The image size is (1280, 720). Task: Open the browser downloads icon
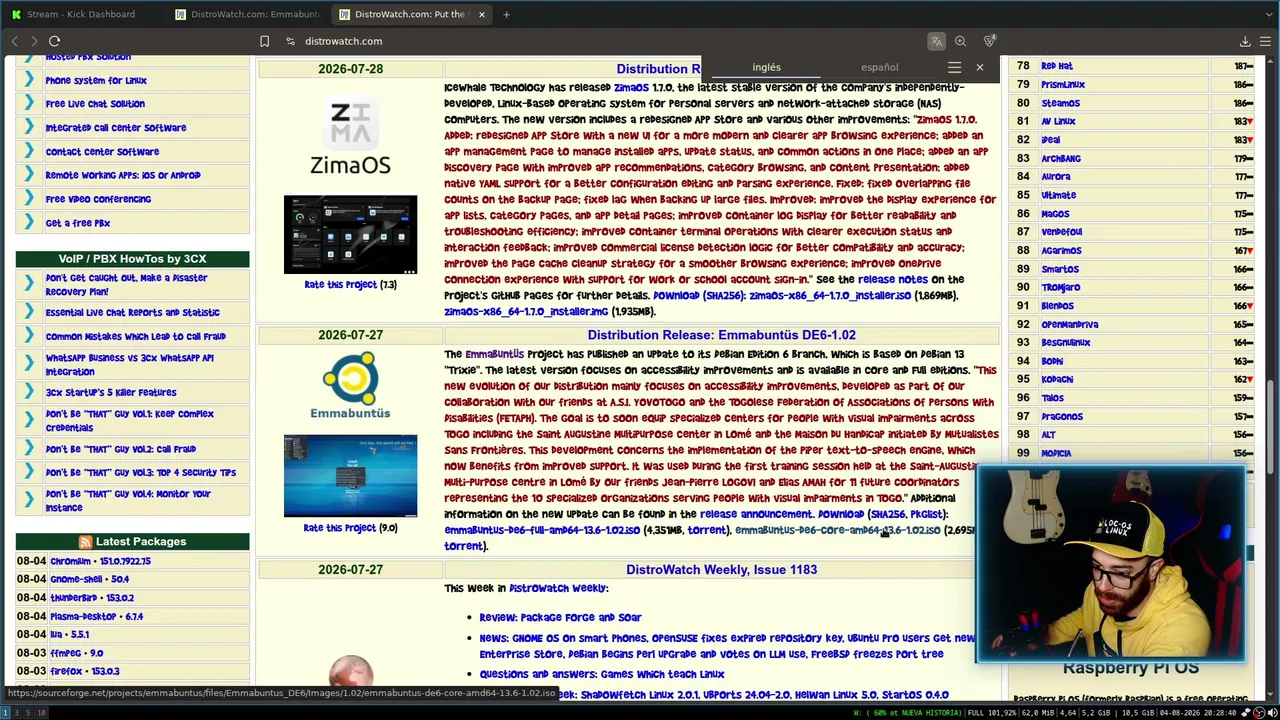point(1245,41)
